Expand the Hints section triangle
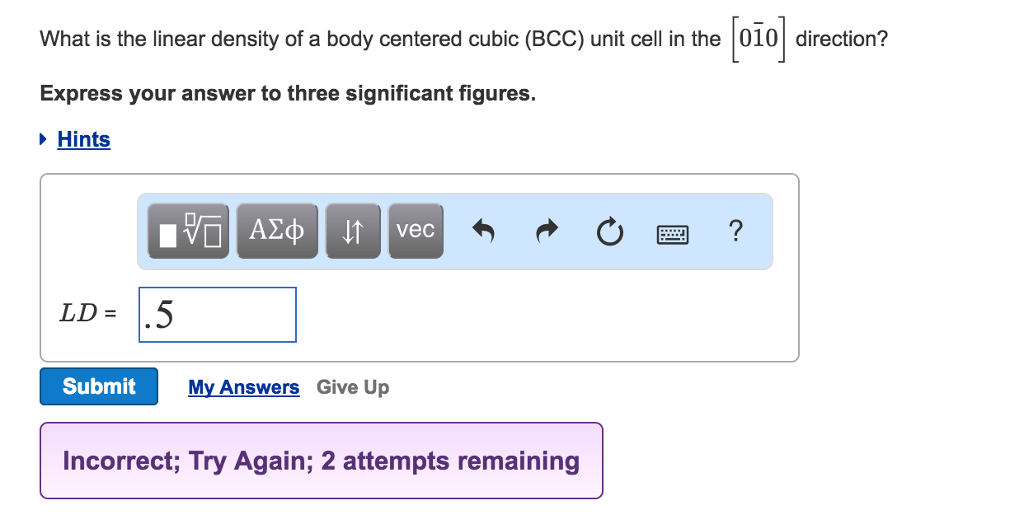Viewport: 1024px width, 524px height. tap(44, 139)
